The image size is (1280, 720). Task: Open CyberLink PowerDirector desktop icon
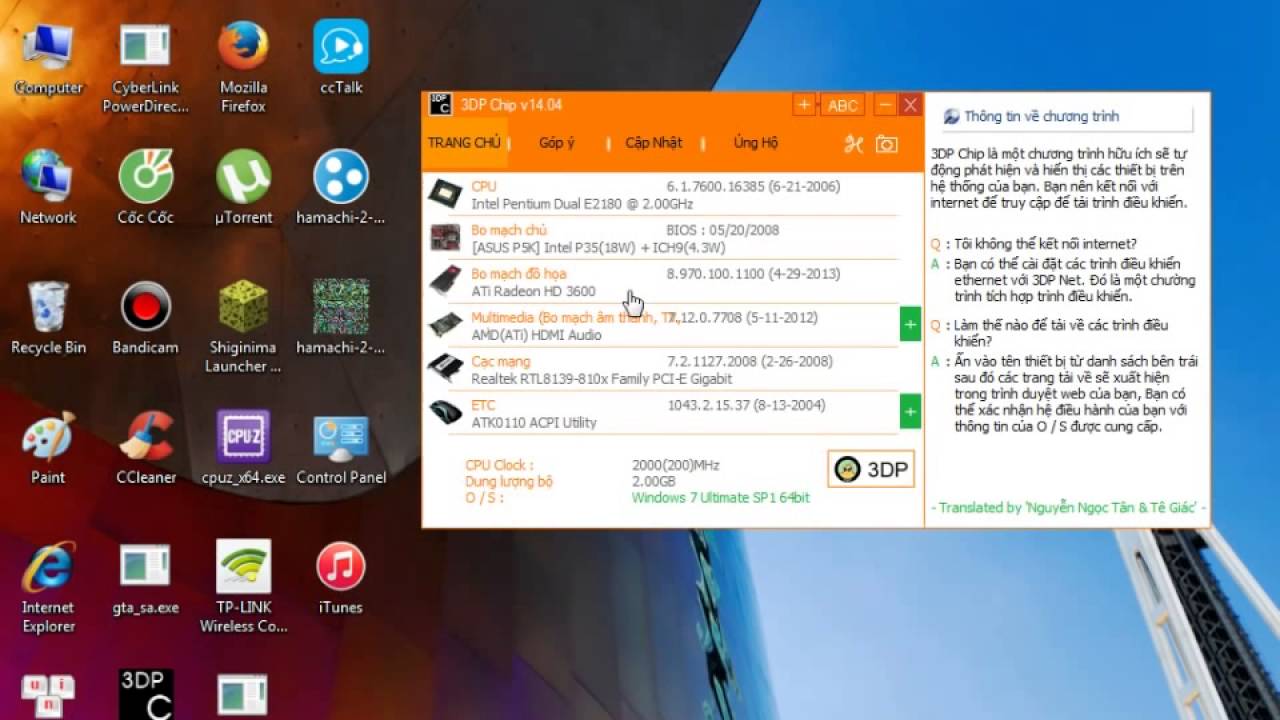[146, 68]
